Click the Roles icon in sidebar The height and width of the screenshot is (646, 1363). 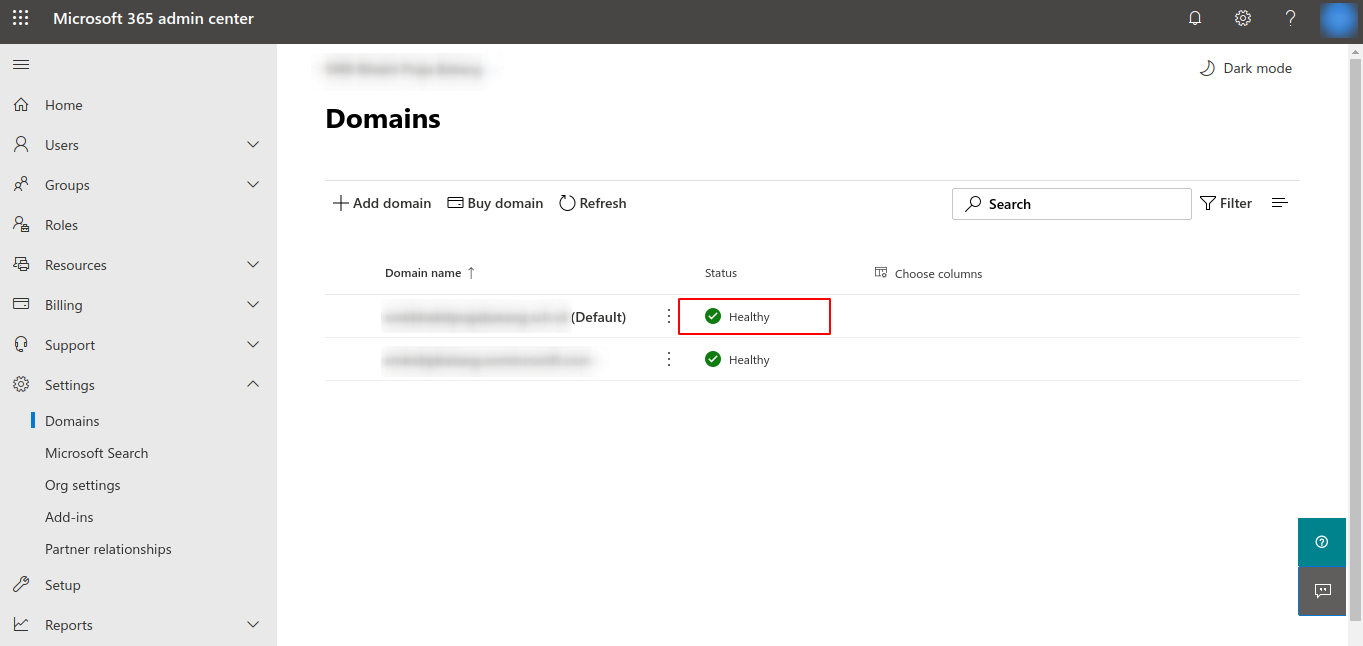[x=21, y=225]
